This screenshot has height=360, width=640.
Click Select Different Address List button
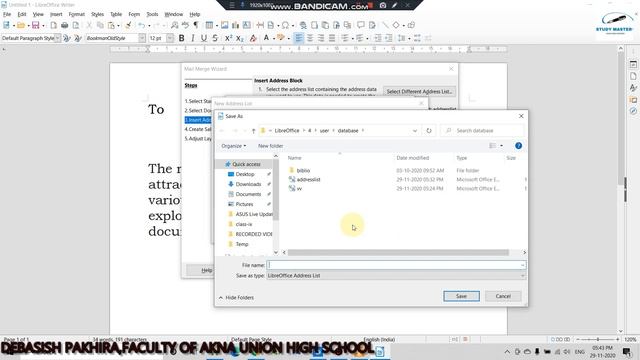coord(419,91)
